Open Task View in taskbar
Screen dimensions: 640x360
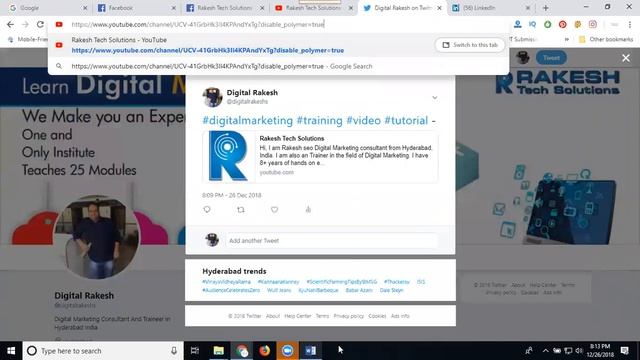pos(195,351)
